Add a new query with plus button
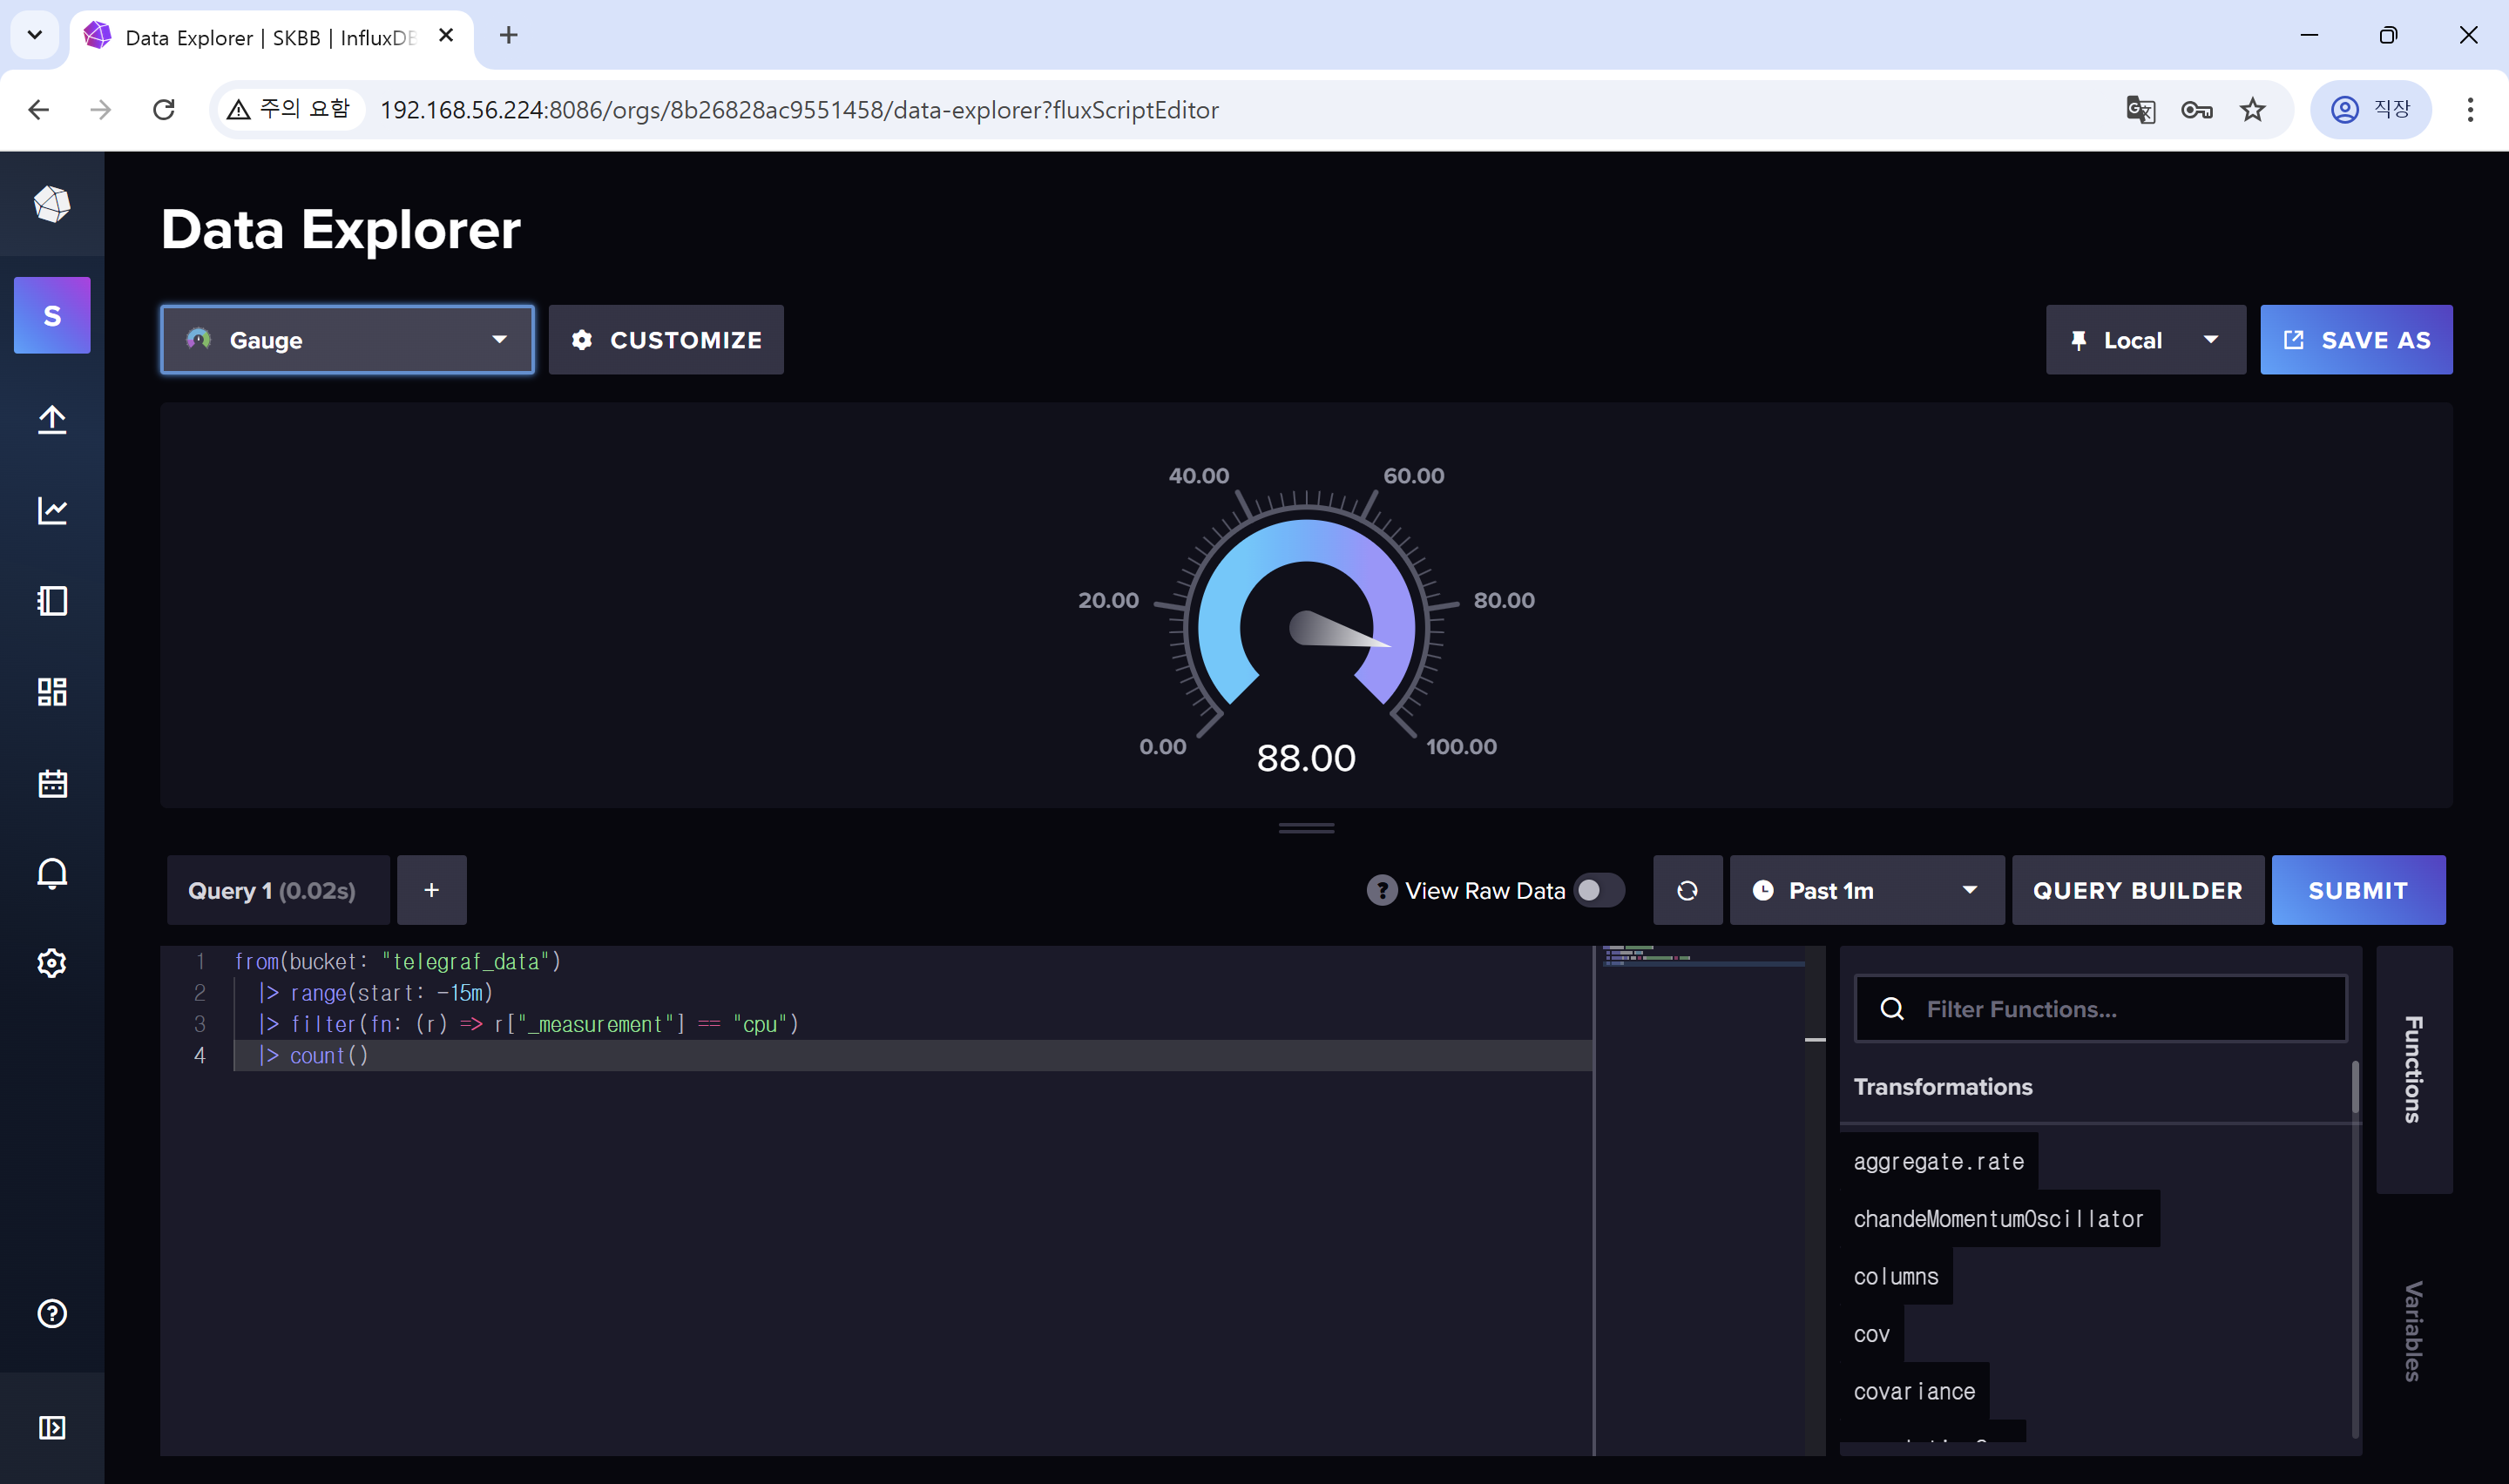2509x1484 pixels. point(431,890)
